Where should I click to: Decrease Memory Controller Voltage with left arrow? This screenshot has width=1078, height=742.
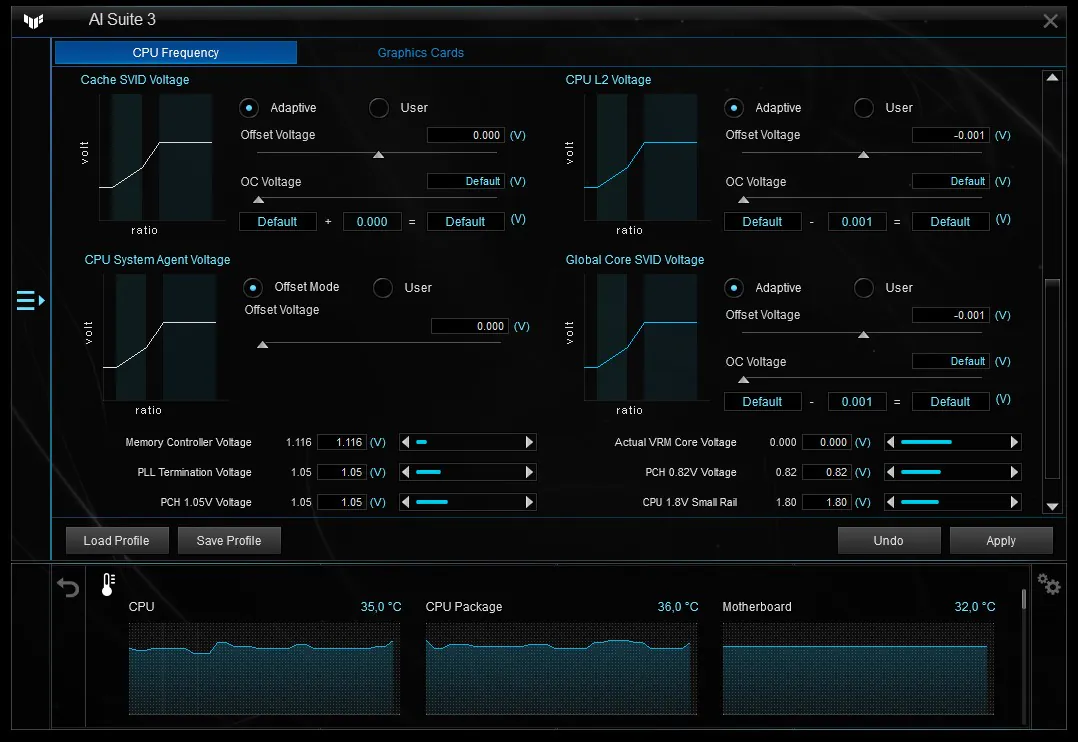[x=405, y=442]
